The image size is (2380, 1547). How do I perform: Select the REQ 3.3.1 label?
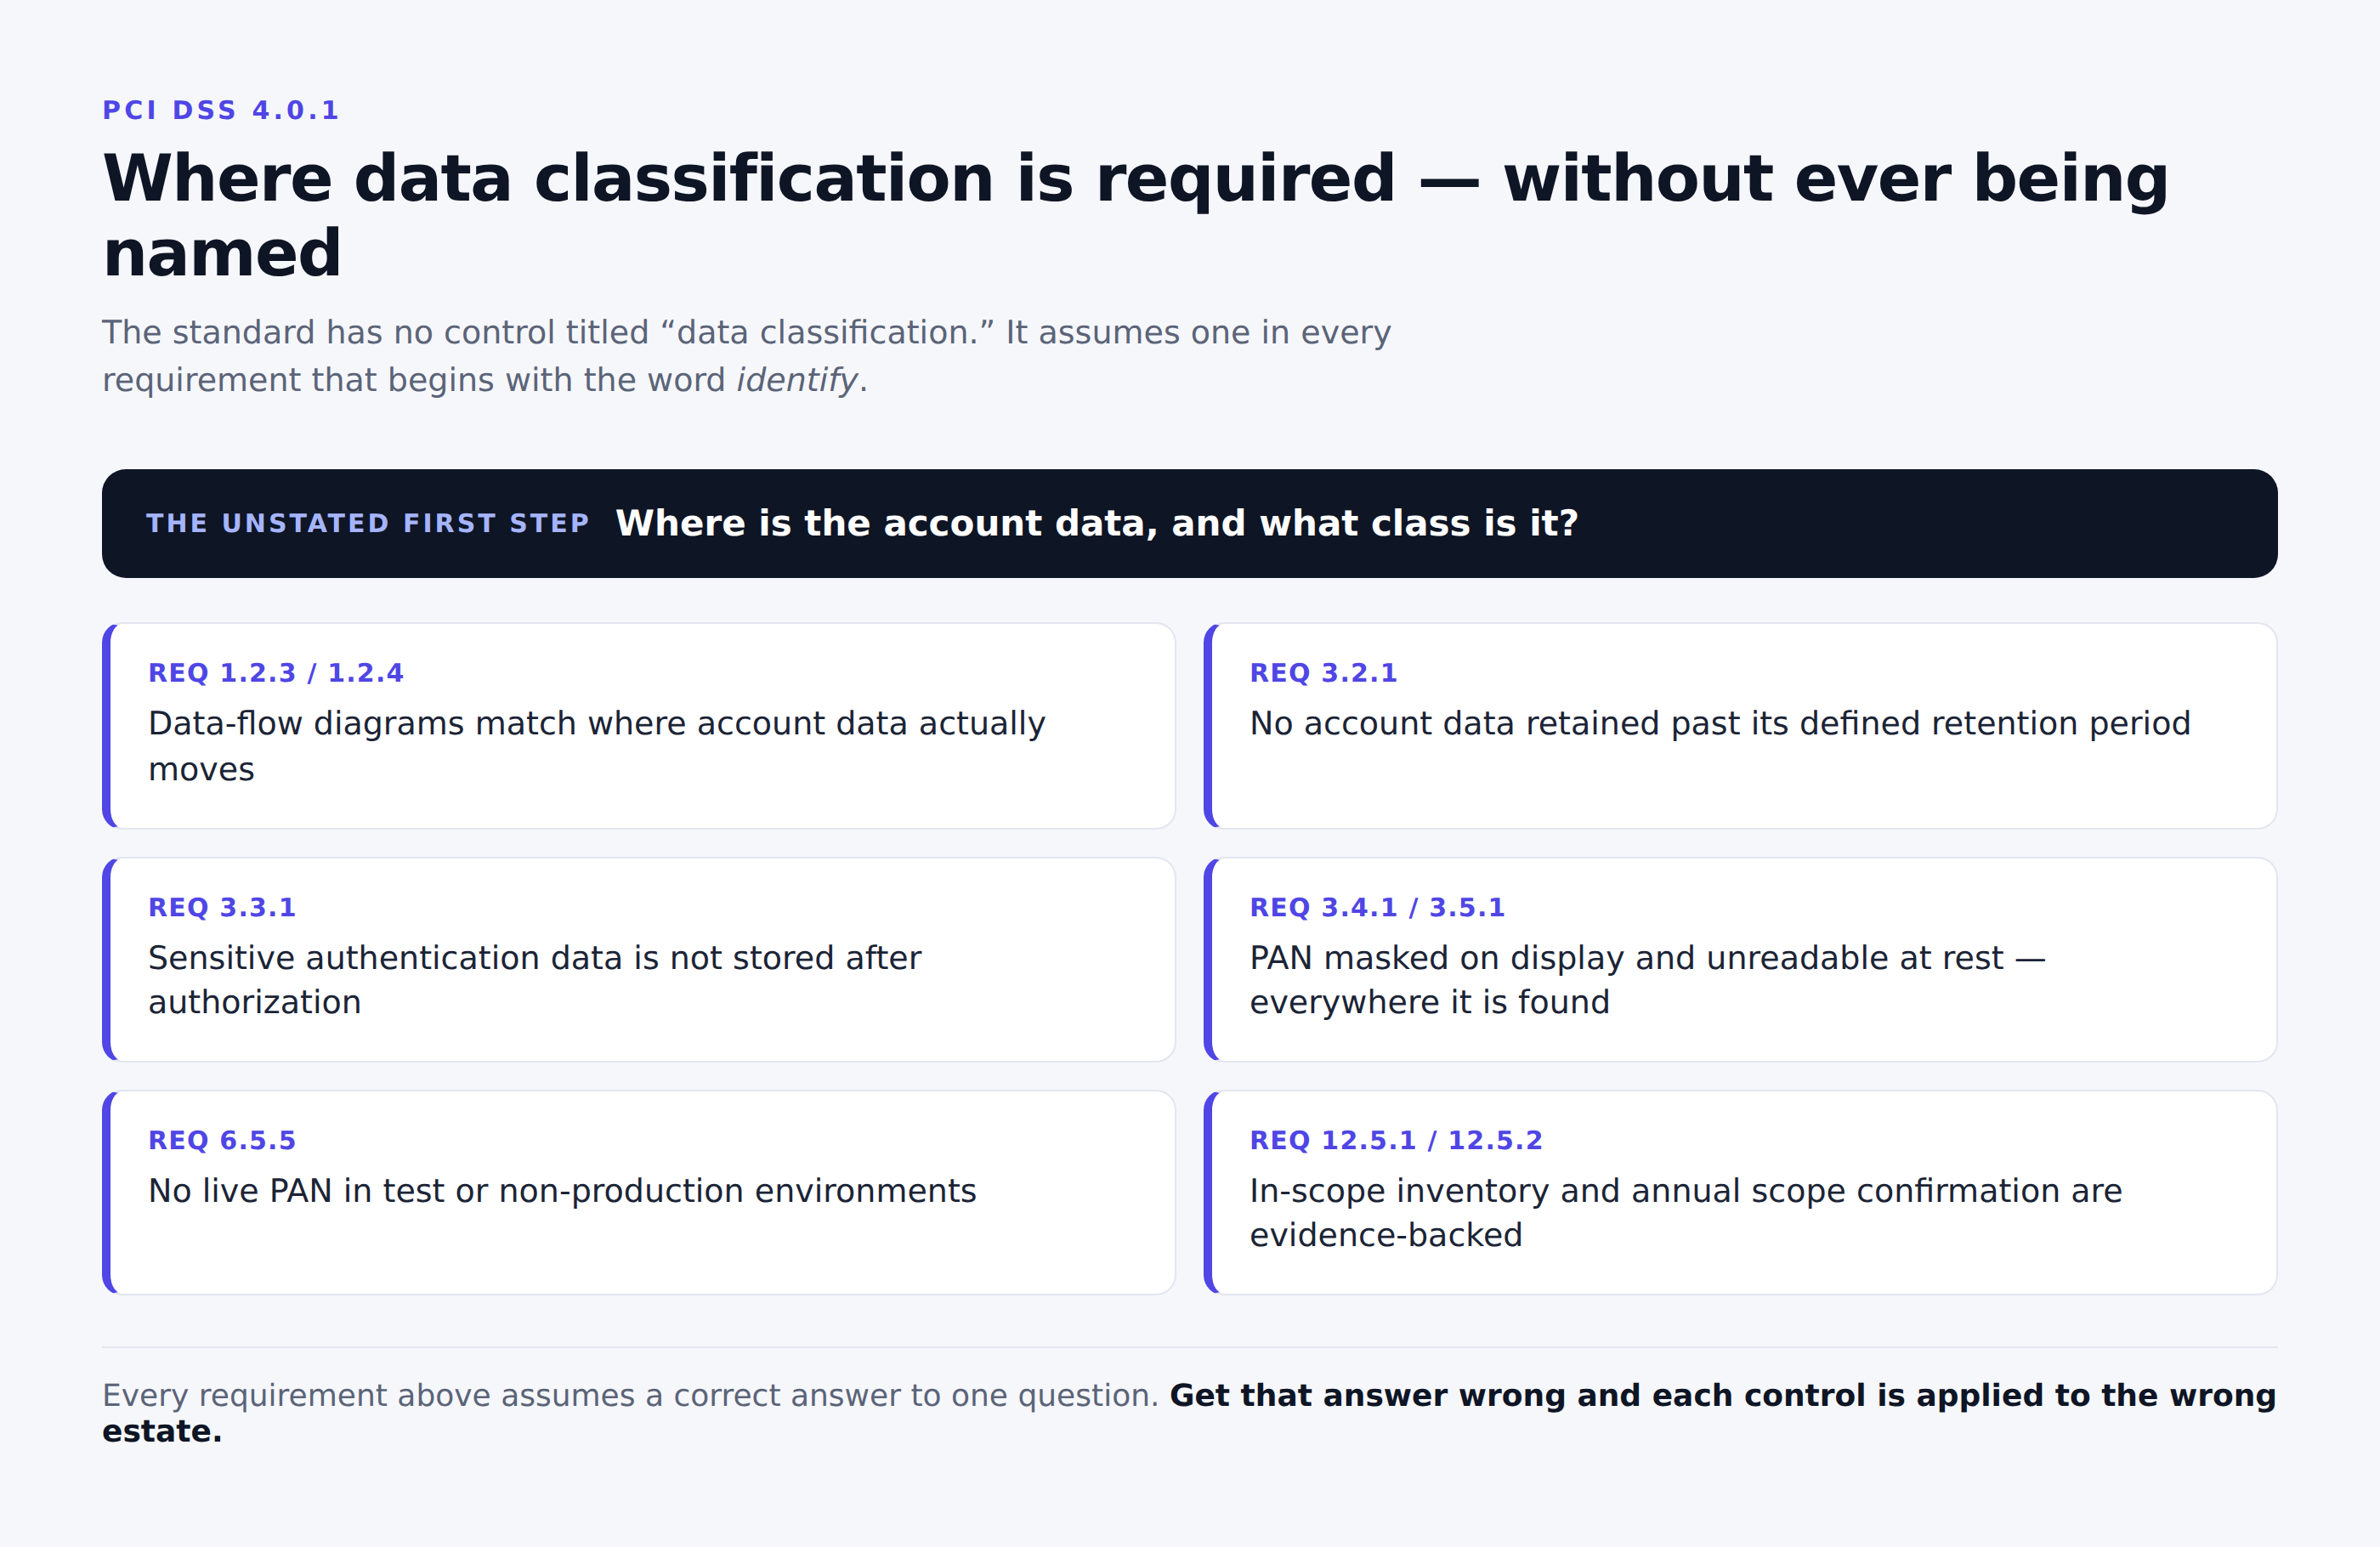222,907
